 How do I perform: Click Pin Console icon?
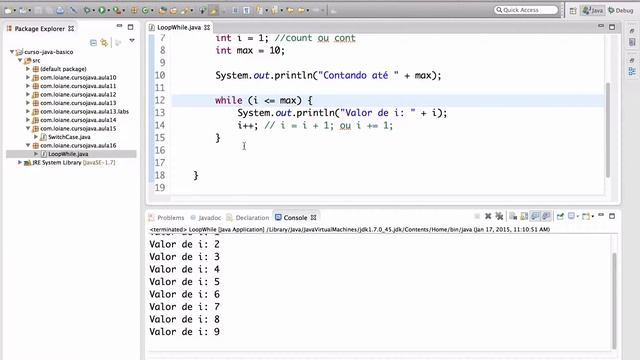(560, 216)
